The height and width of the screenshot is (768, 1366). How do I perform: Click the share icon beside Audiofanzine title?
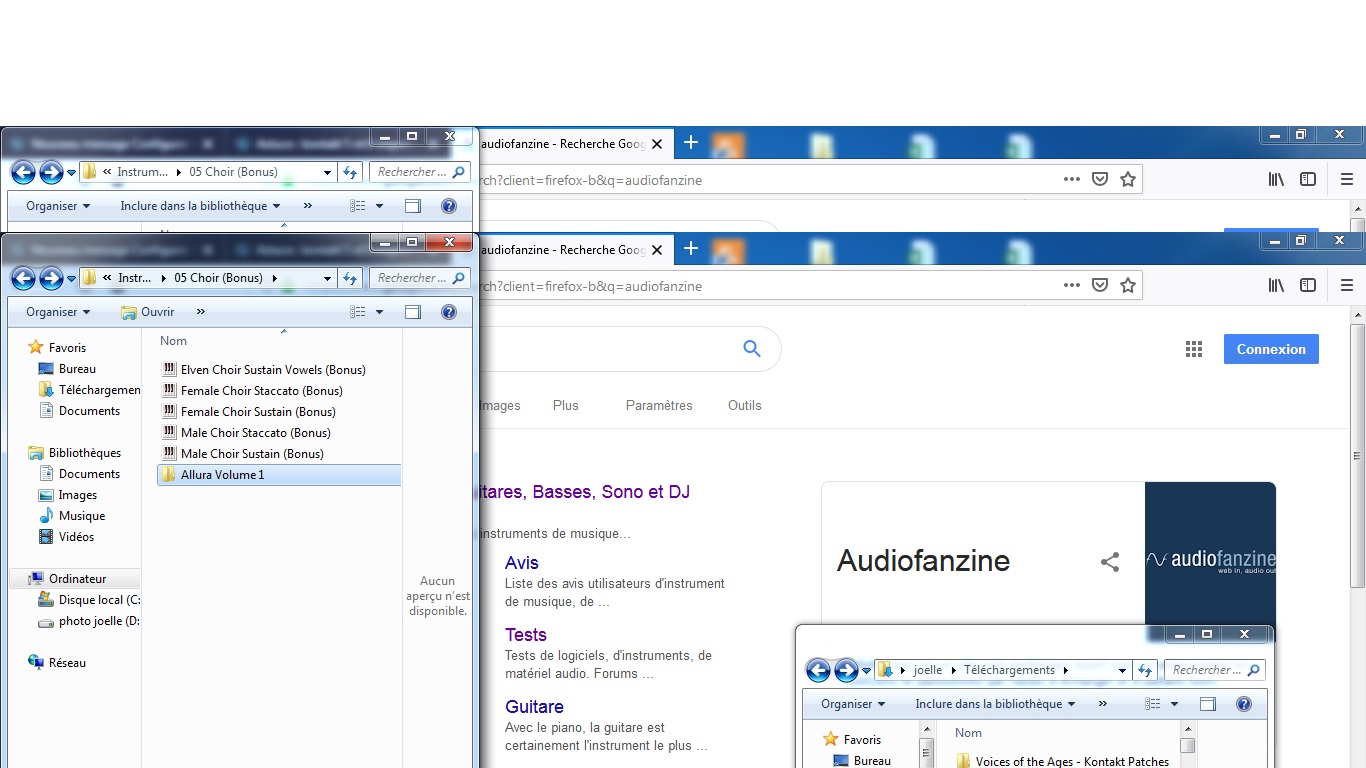(1109, 562)
